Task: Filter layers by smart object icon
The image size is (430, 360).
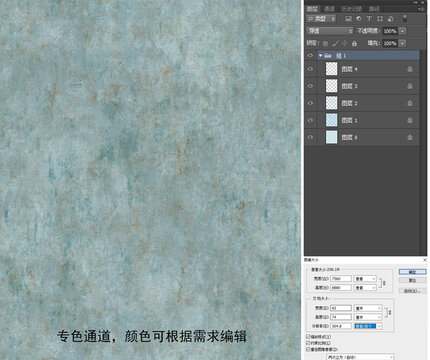Action: [x=390, y=19]
